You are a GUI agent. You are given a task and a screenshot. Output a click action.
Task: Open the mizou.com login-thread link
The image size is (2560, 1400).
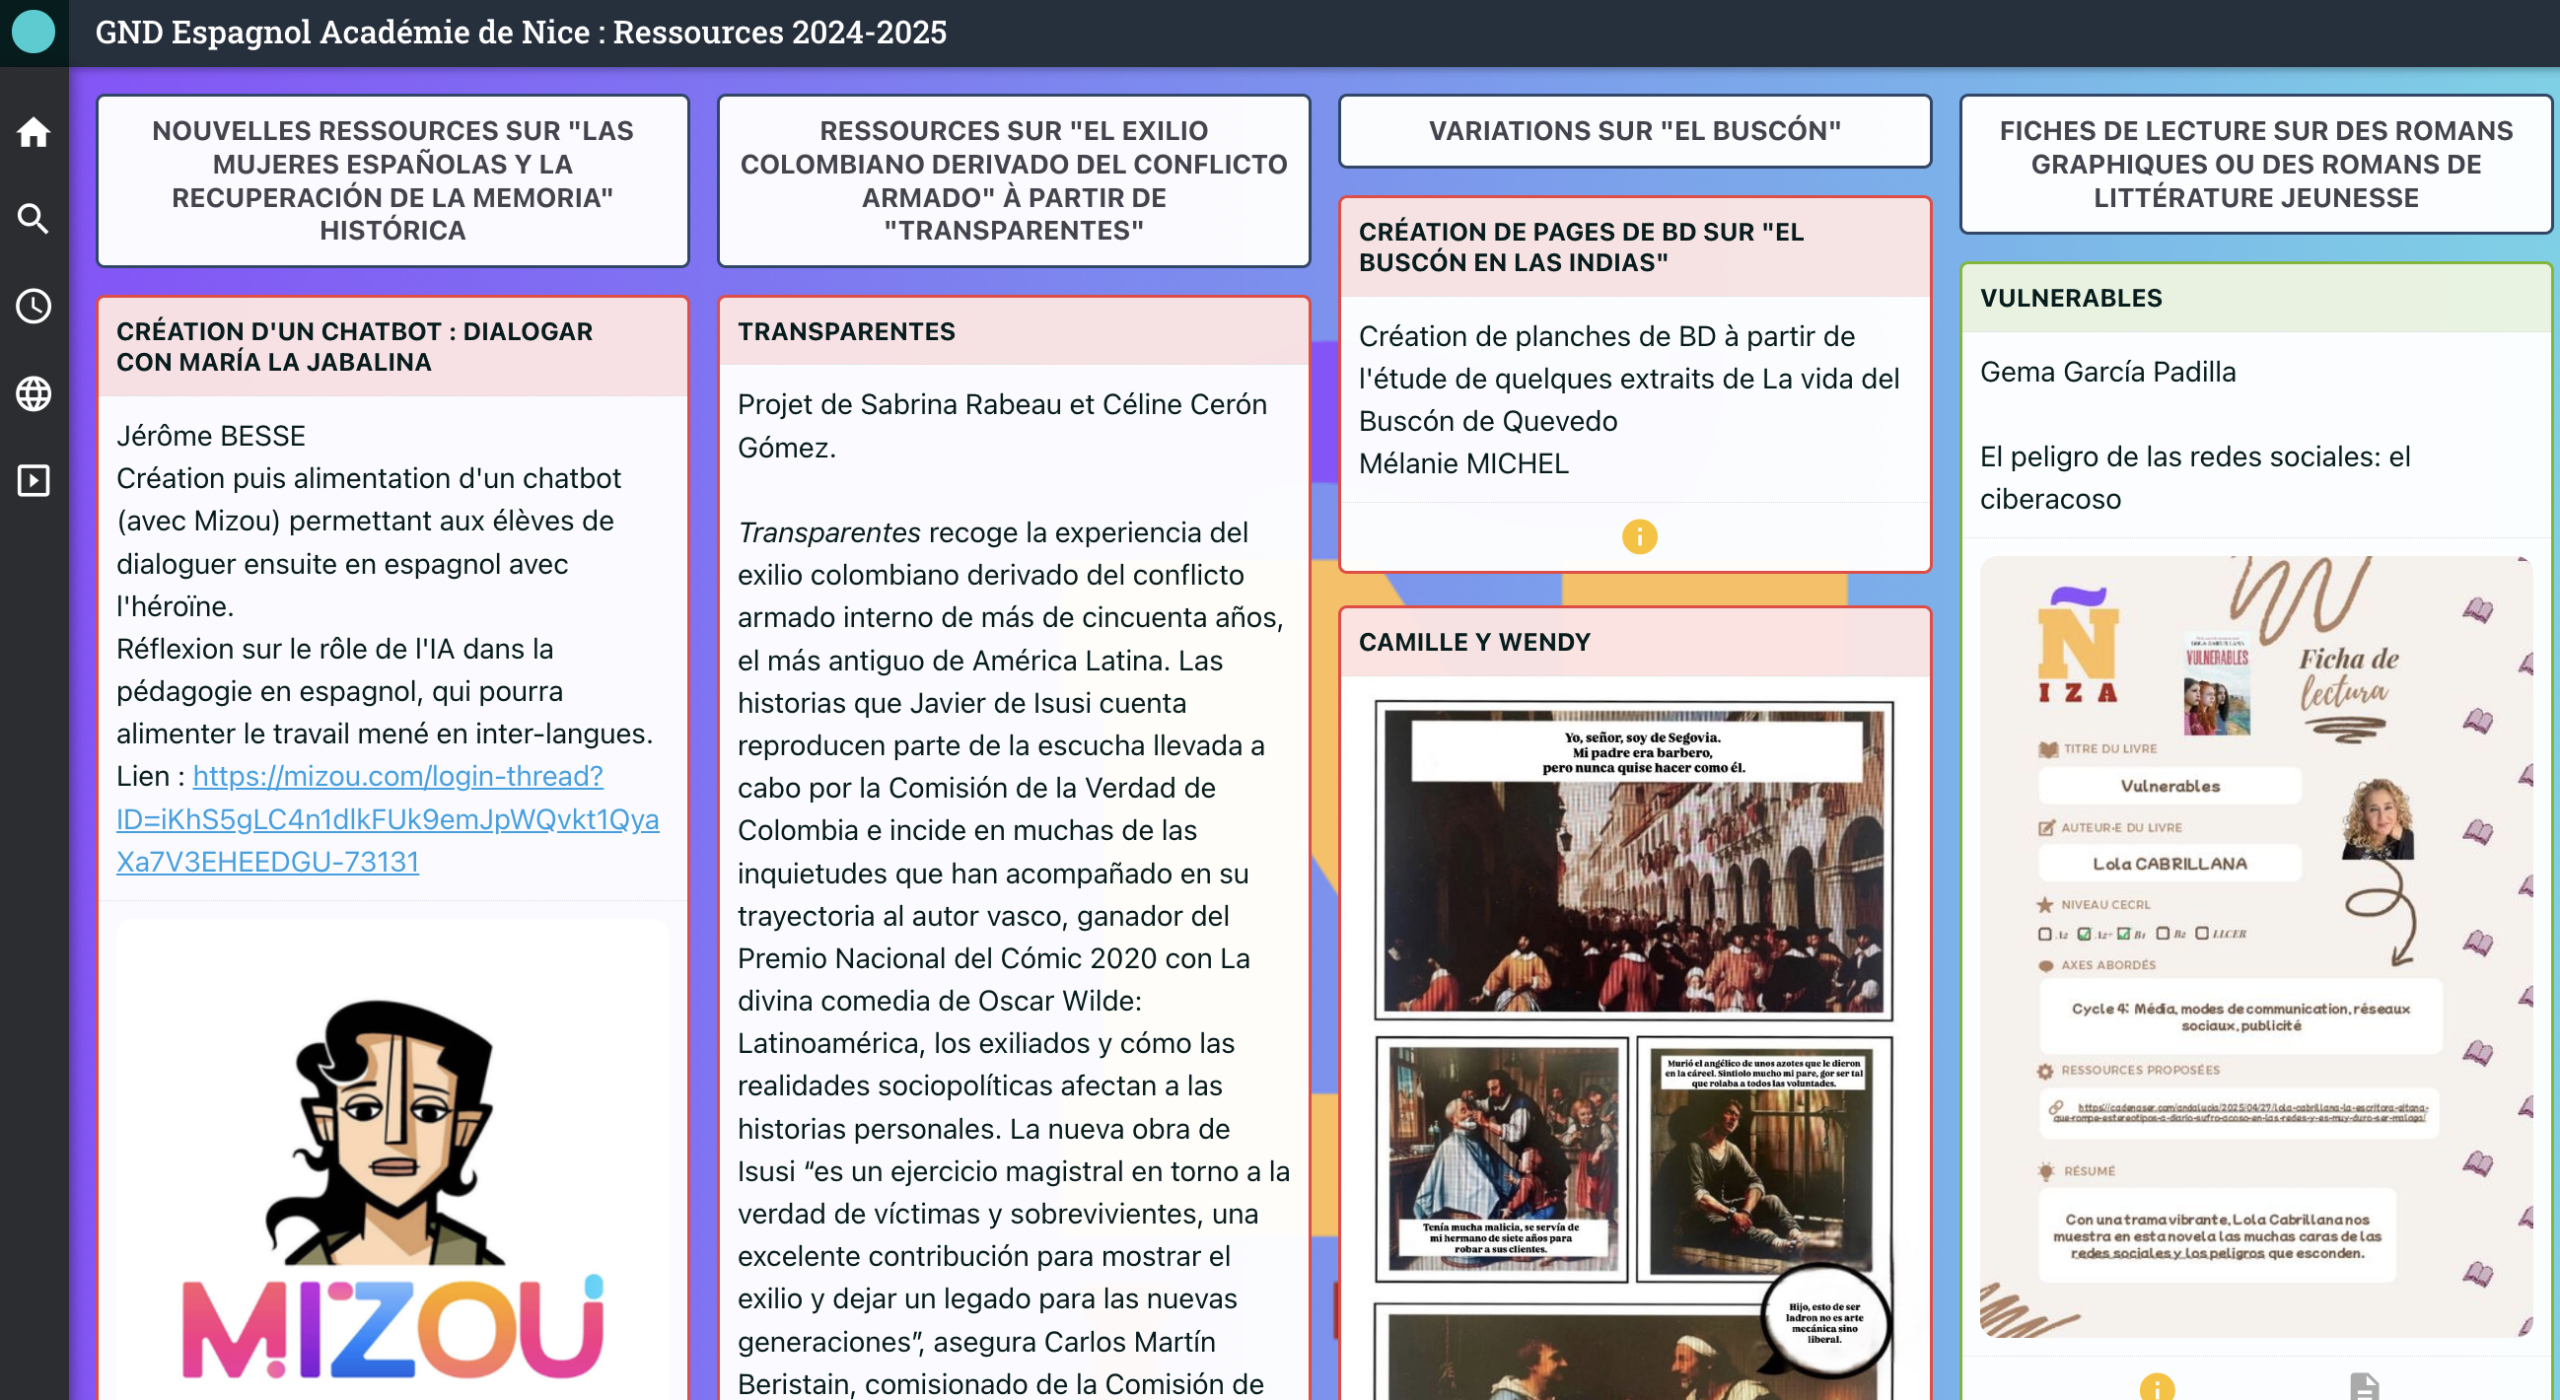pos(388,819)
